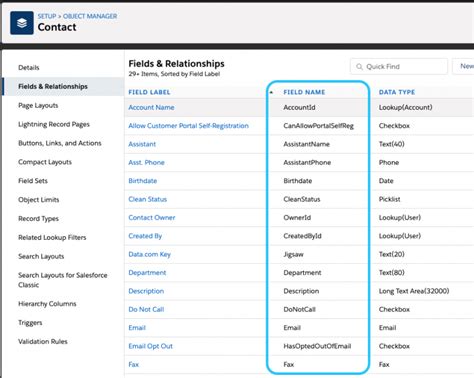The image size is (474, 378).
Task: Click the sort arrow beside Field Name
Action: click(271, 92)
